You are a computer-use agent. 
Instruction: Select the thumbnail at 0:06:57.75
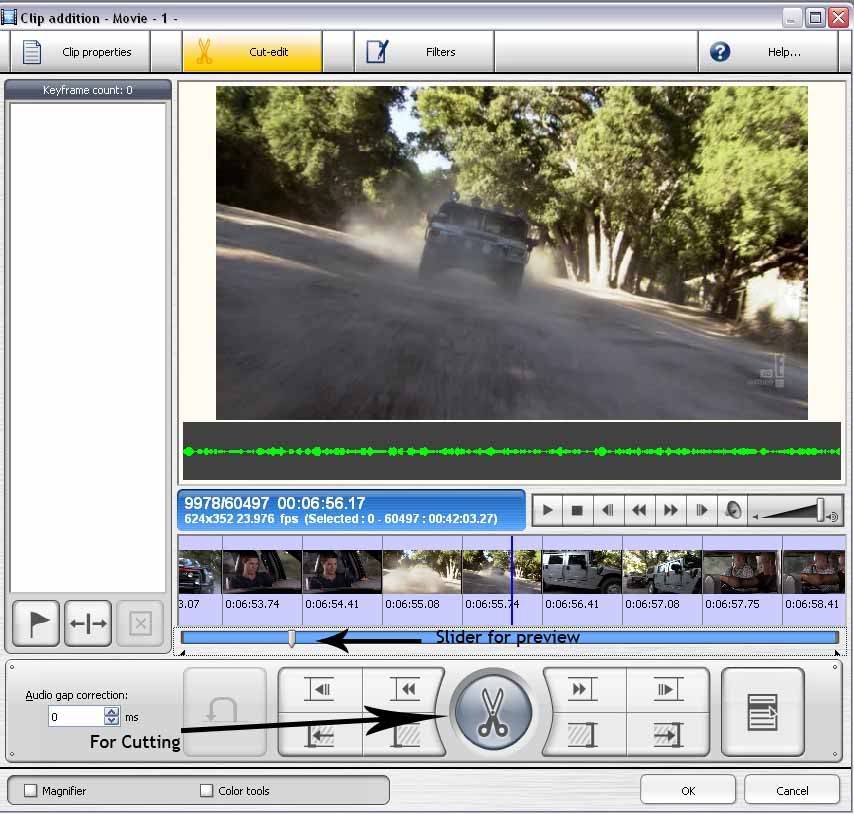tap(742, 572)
